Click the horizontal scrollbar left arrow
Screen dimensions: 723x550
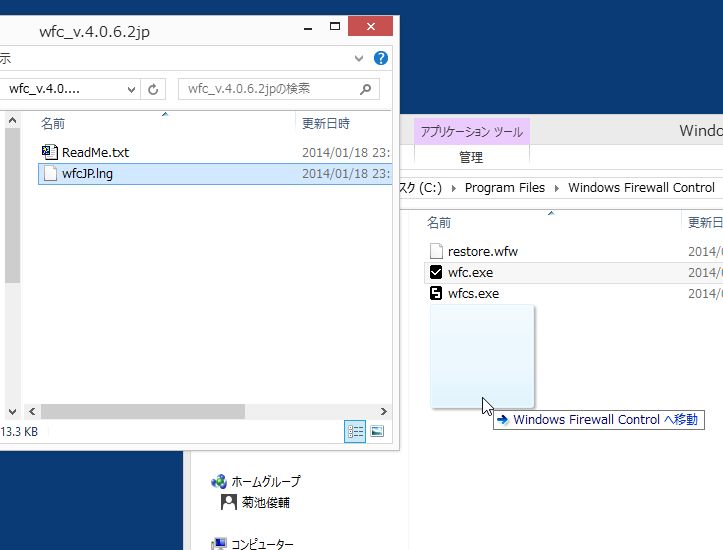[32, 411]
